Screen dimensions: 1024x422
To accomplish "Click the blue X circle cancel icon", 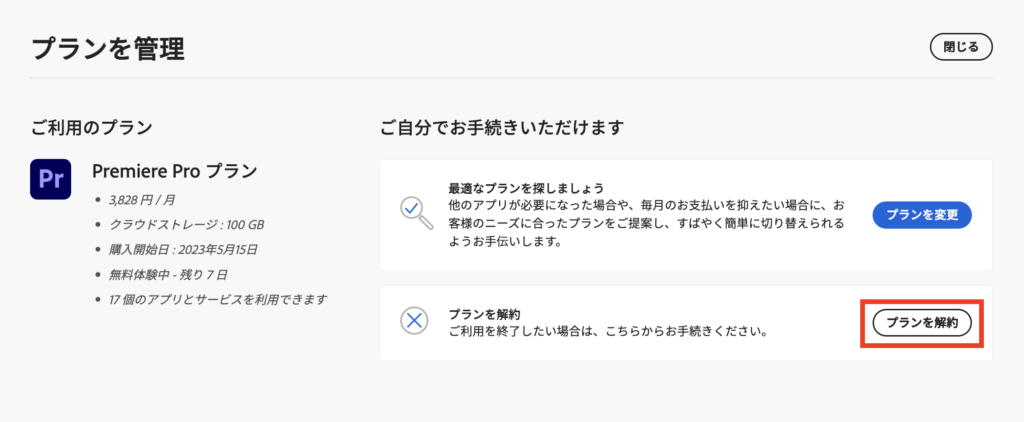I will pos(413,321).
